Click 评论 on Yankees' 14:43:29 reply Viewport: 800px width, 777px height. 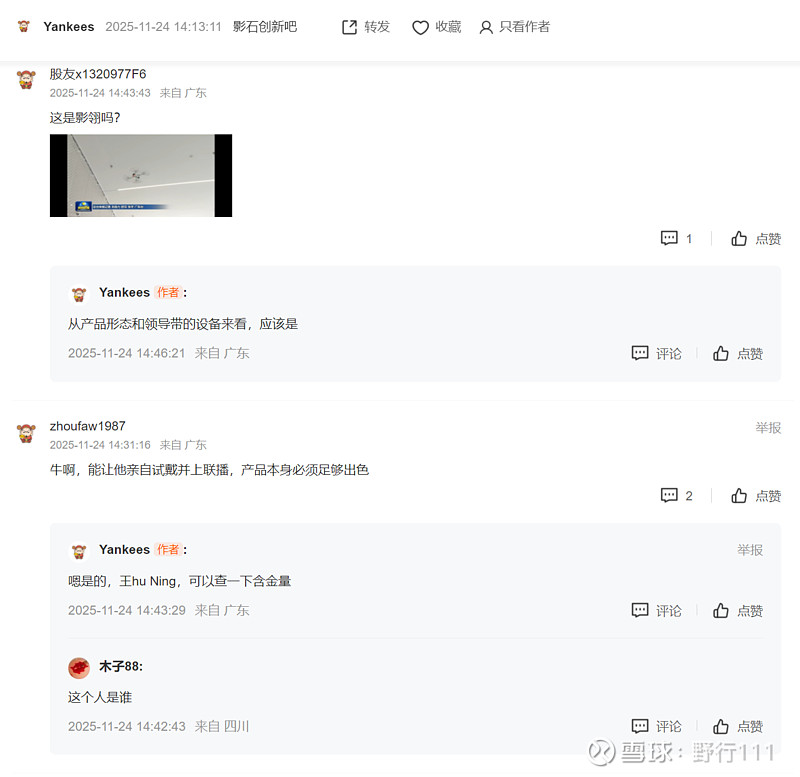coord(657,610)
